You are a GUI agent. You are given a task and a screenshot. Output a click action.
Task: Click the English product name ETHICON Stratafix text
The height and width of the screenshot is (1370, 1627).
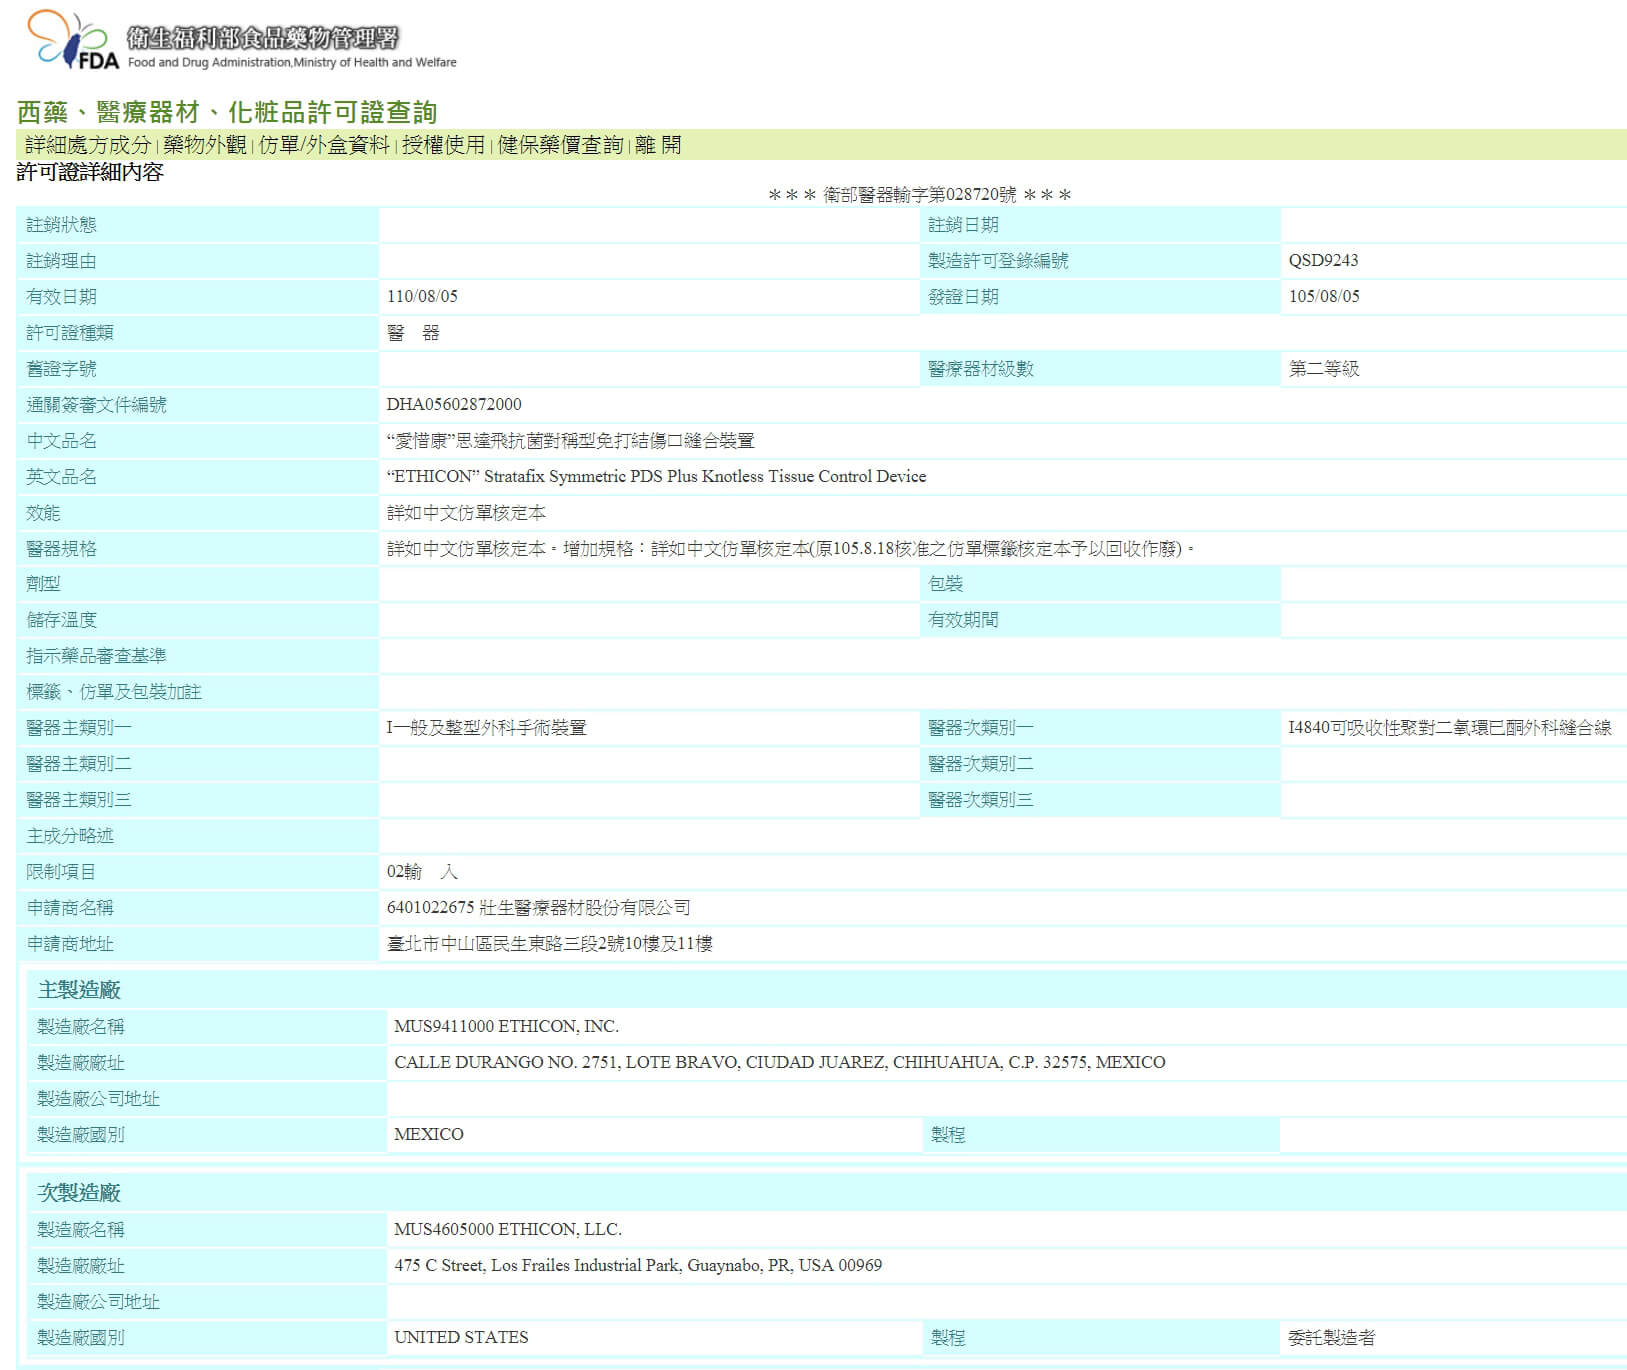[656, 476]
